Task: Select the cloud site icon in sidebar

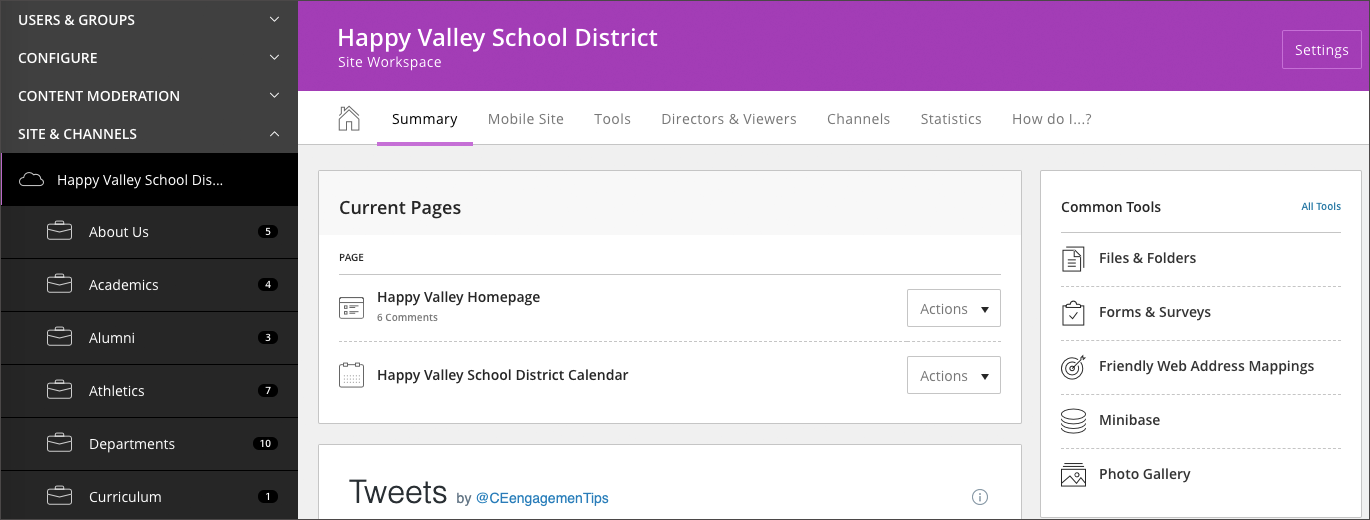Action: (x=32, y=180)
